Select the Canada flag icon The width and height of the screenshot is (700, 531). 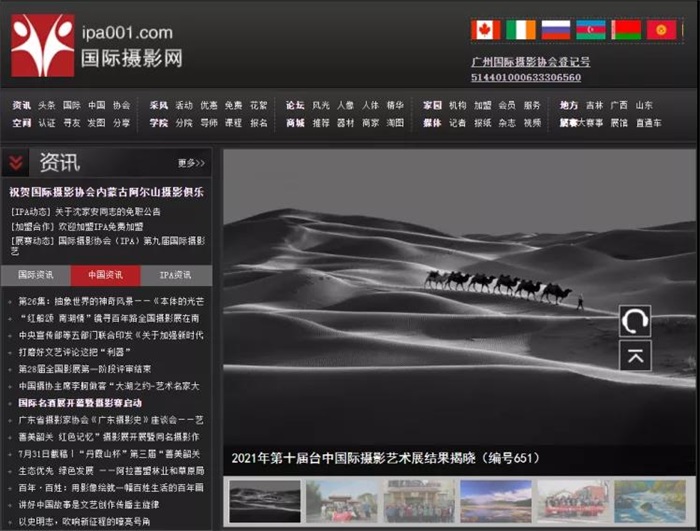[486, 30]
